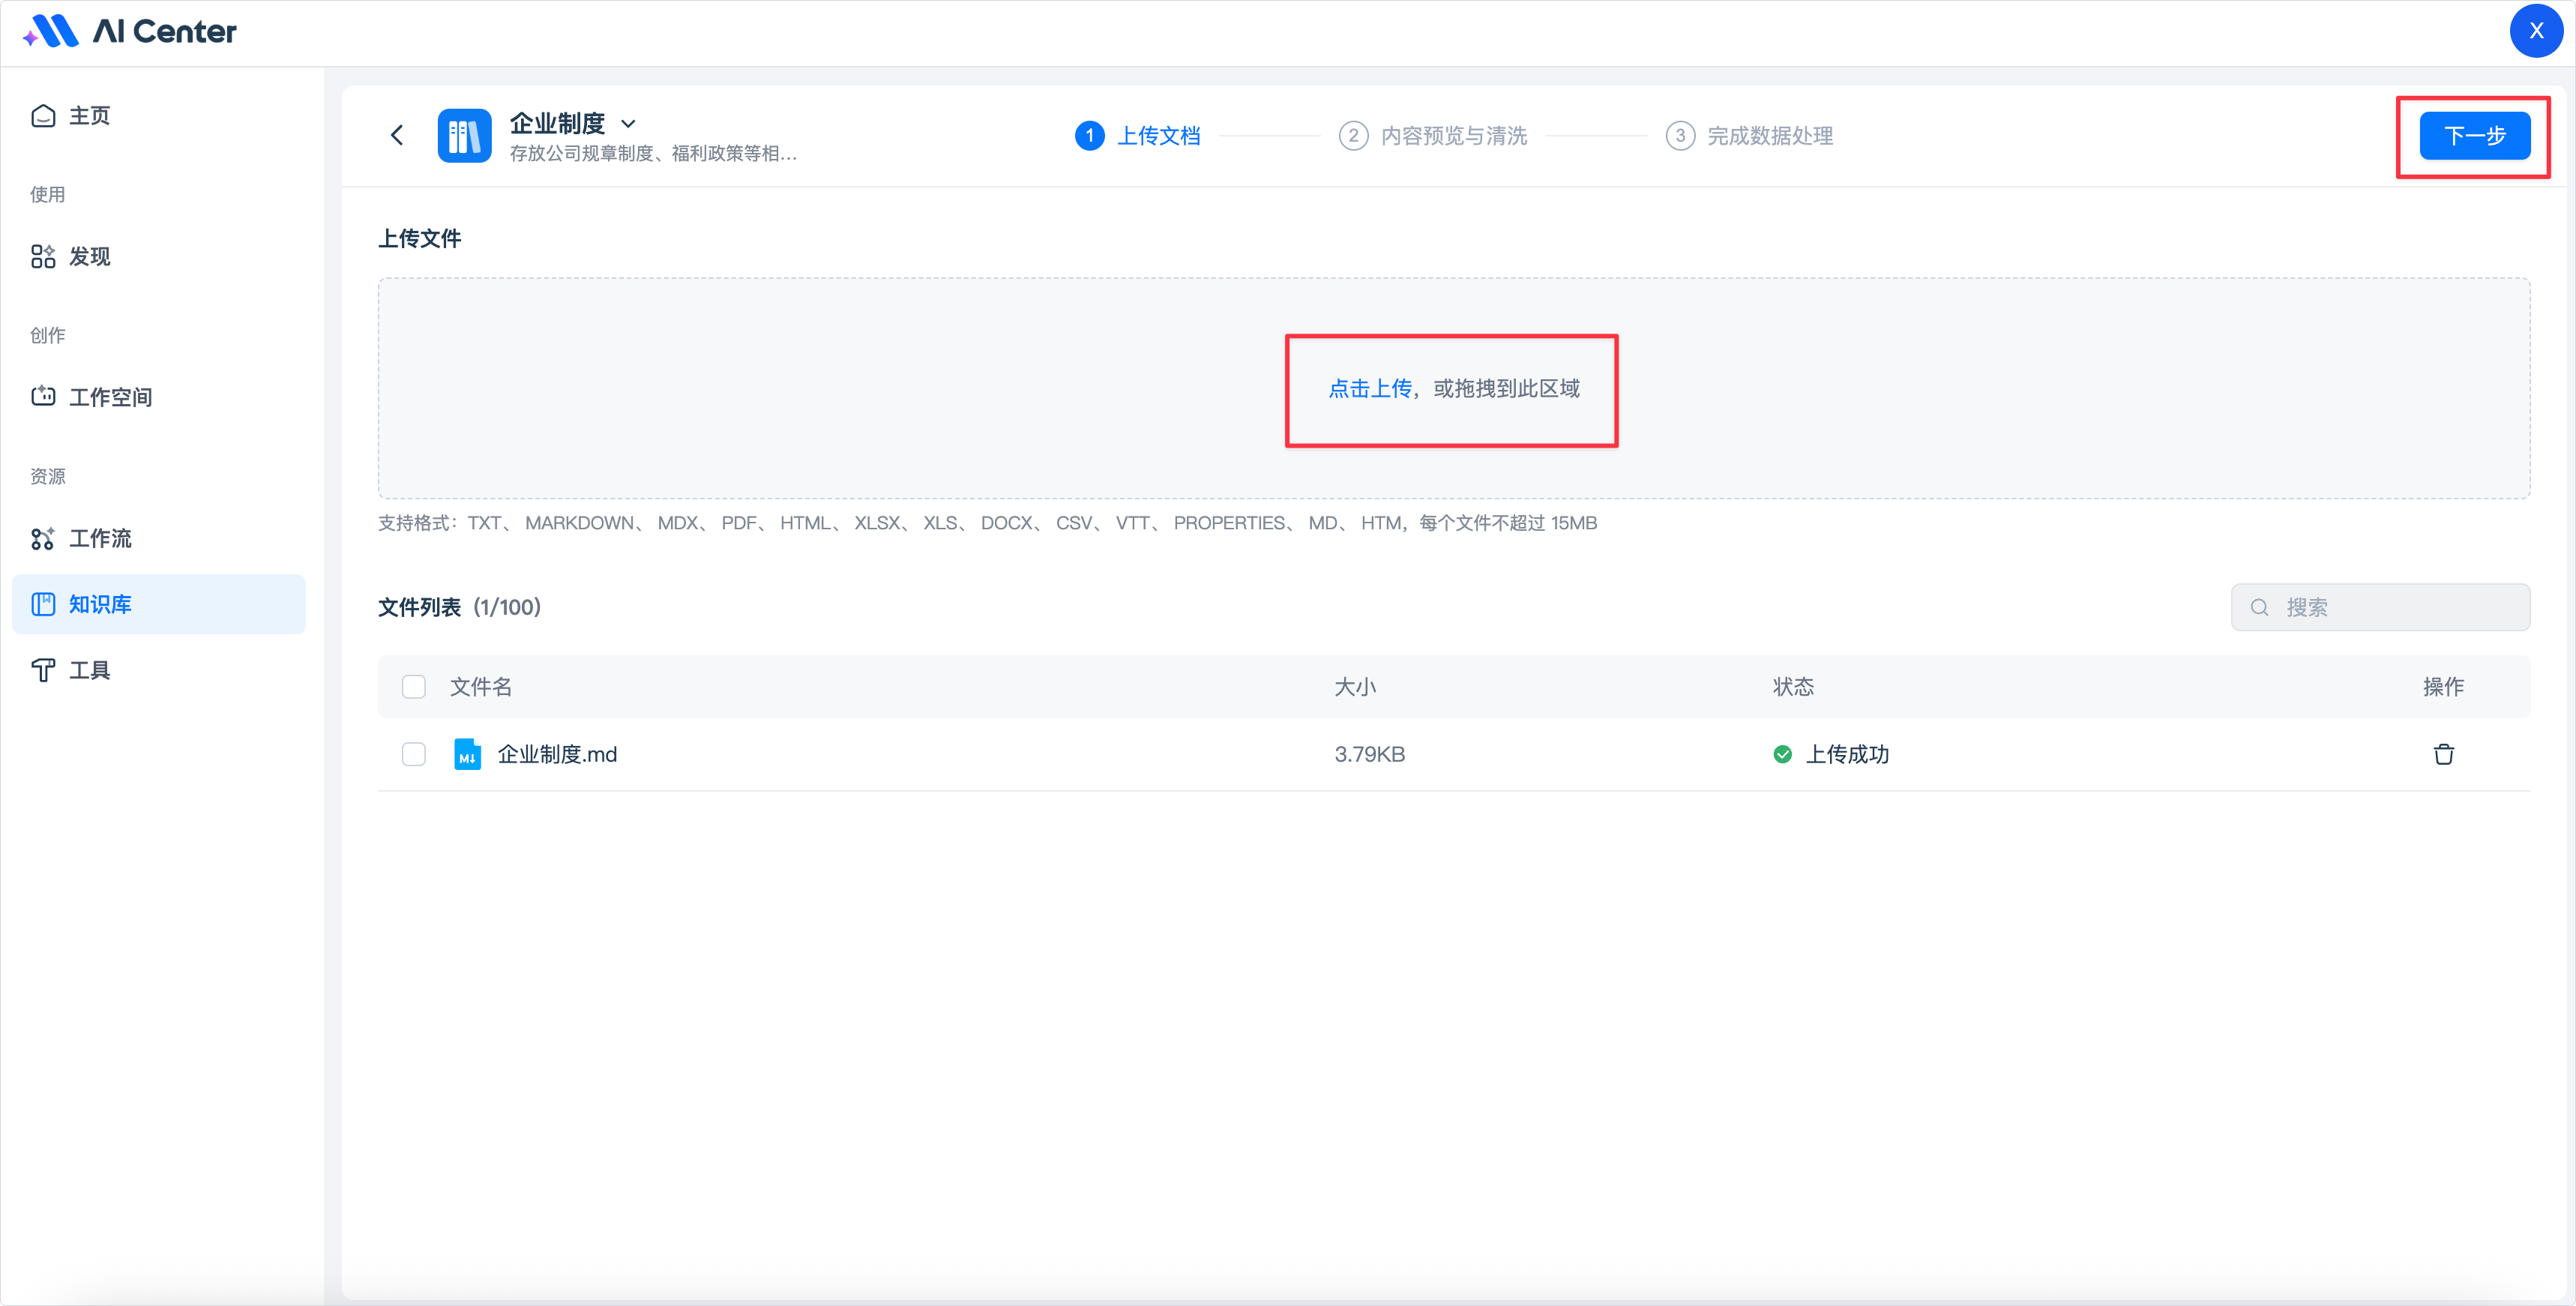Navigate to 工作流 sidebar item

(100, 538)
